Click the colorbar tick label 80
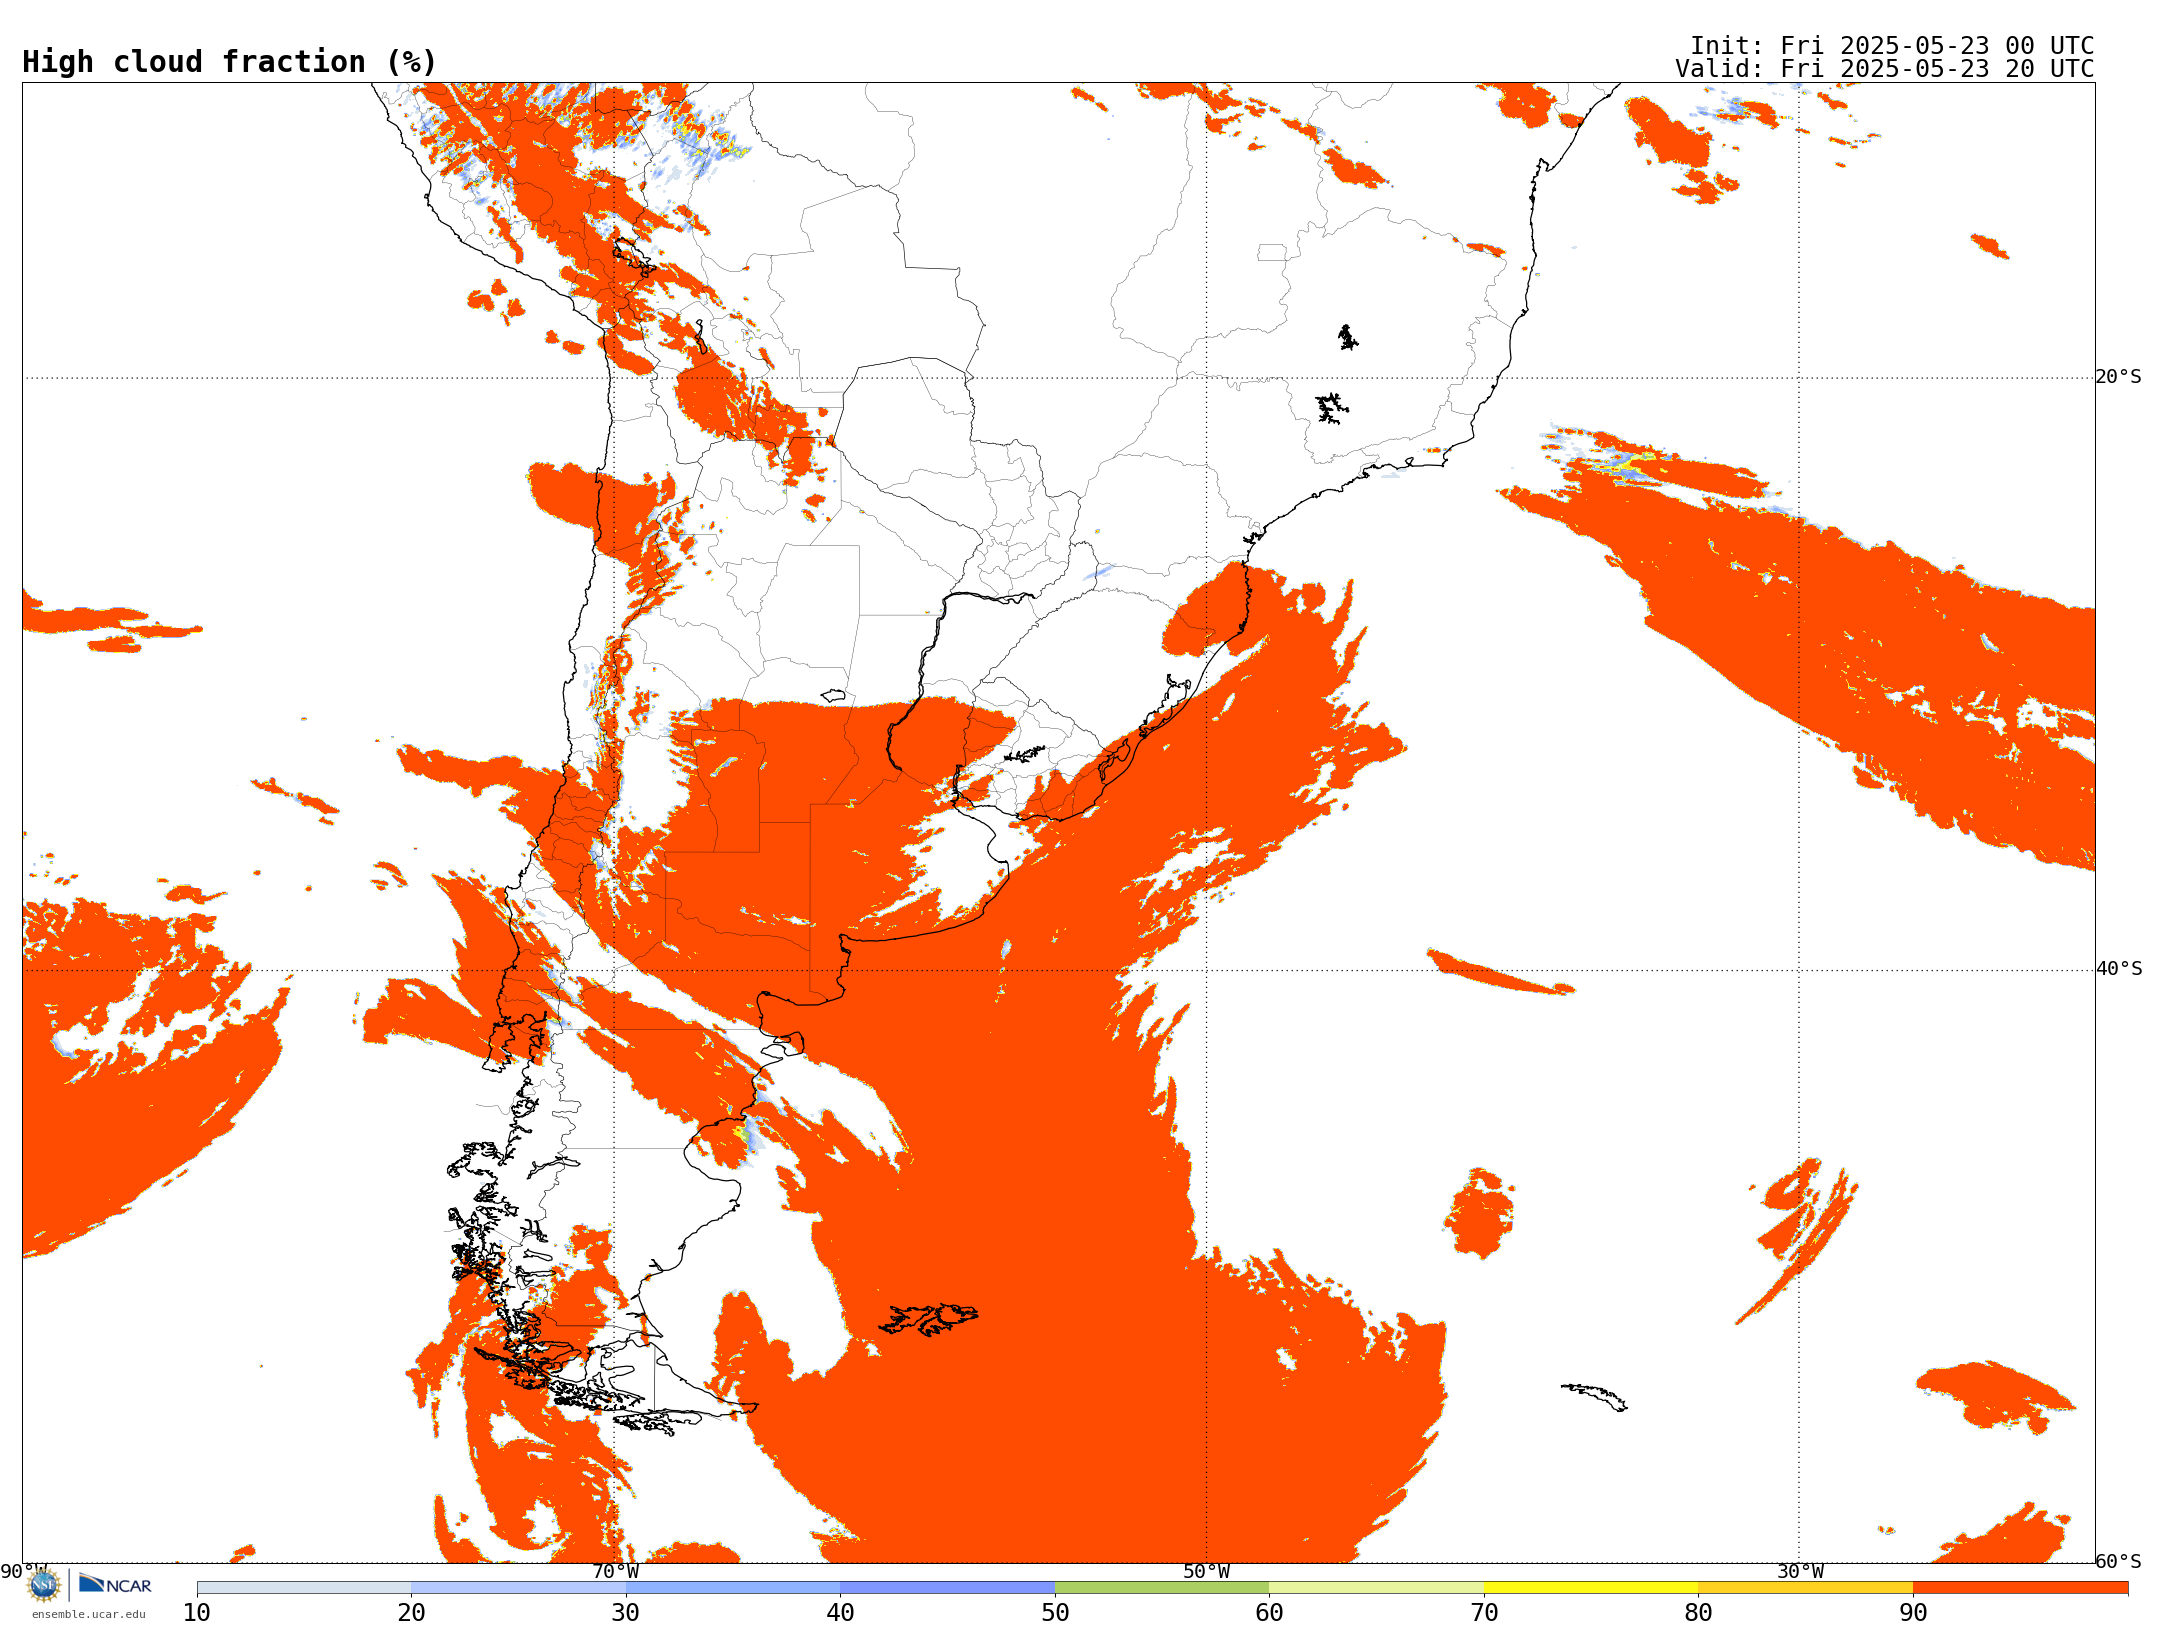The width and height of the screenshot is (2160, 1626). [1698, 1613]
